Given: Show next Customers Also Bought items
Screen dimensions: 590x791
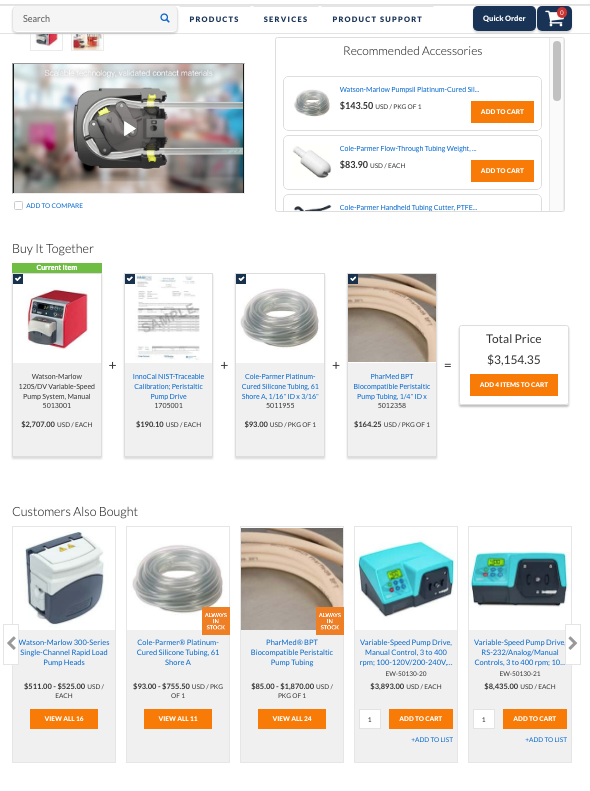Looking at the screenshot, I should pyautogui.click(x=573, y=644).
